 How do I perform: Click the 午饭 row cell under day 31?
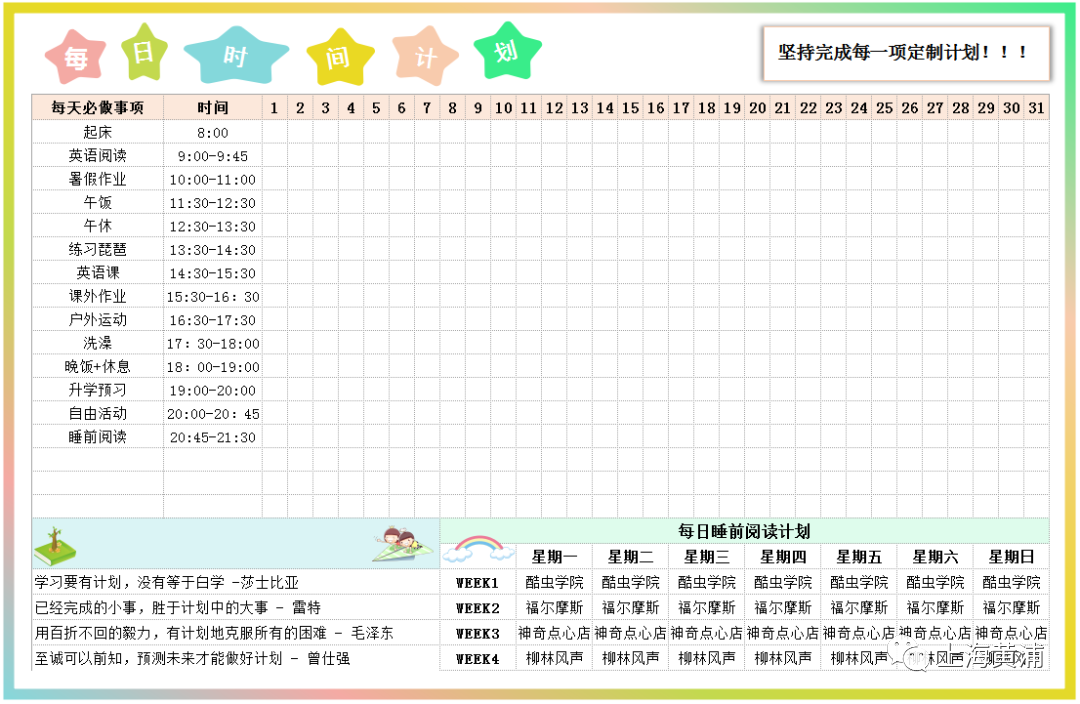pyautogui.click(x=1037, y=203)
